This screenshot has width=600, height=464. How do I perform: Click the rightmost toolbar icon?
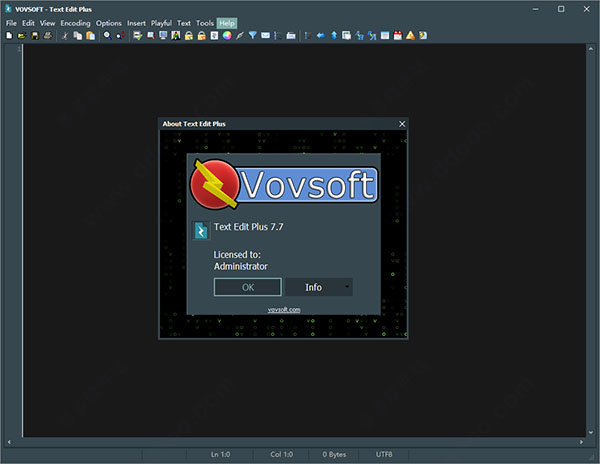(x=423, y=36)
